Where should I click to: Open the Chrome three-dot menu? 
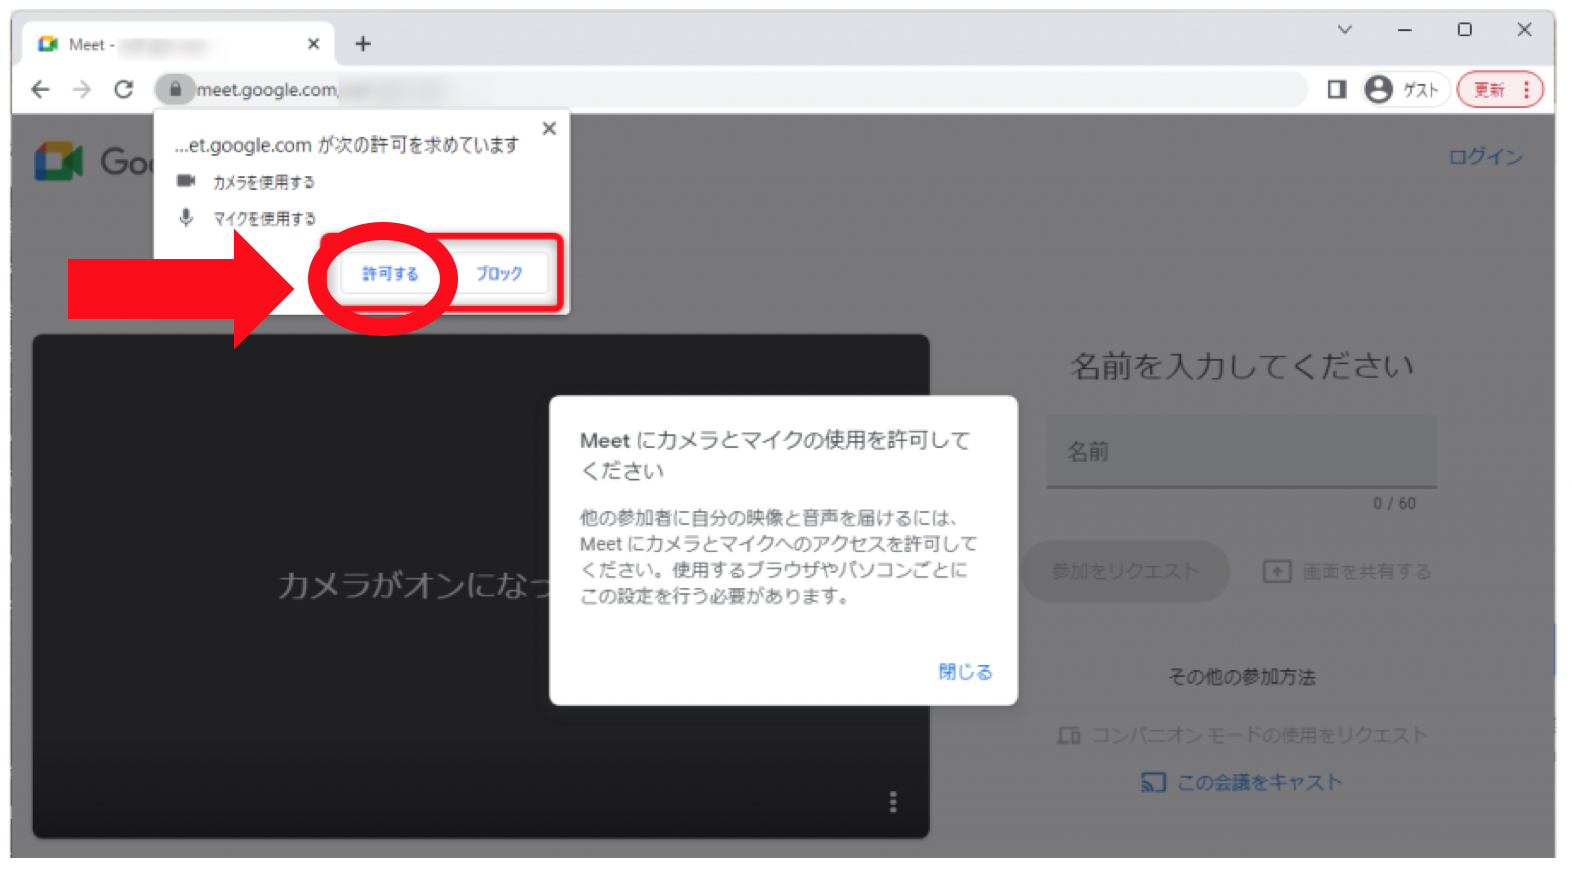pyautogui.click(x=1527, y=90)
